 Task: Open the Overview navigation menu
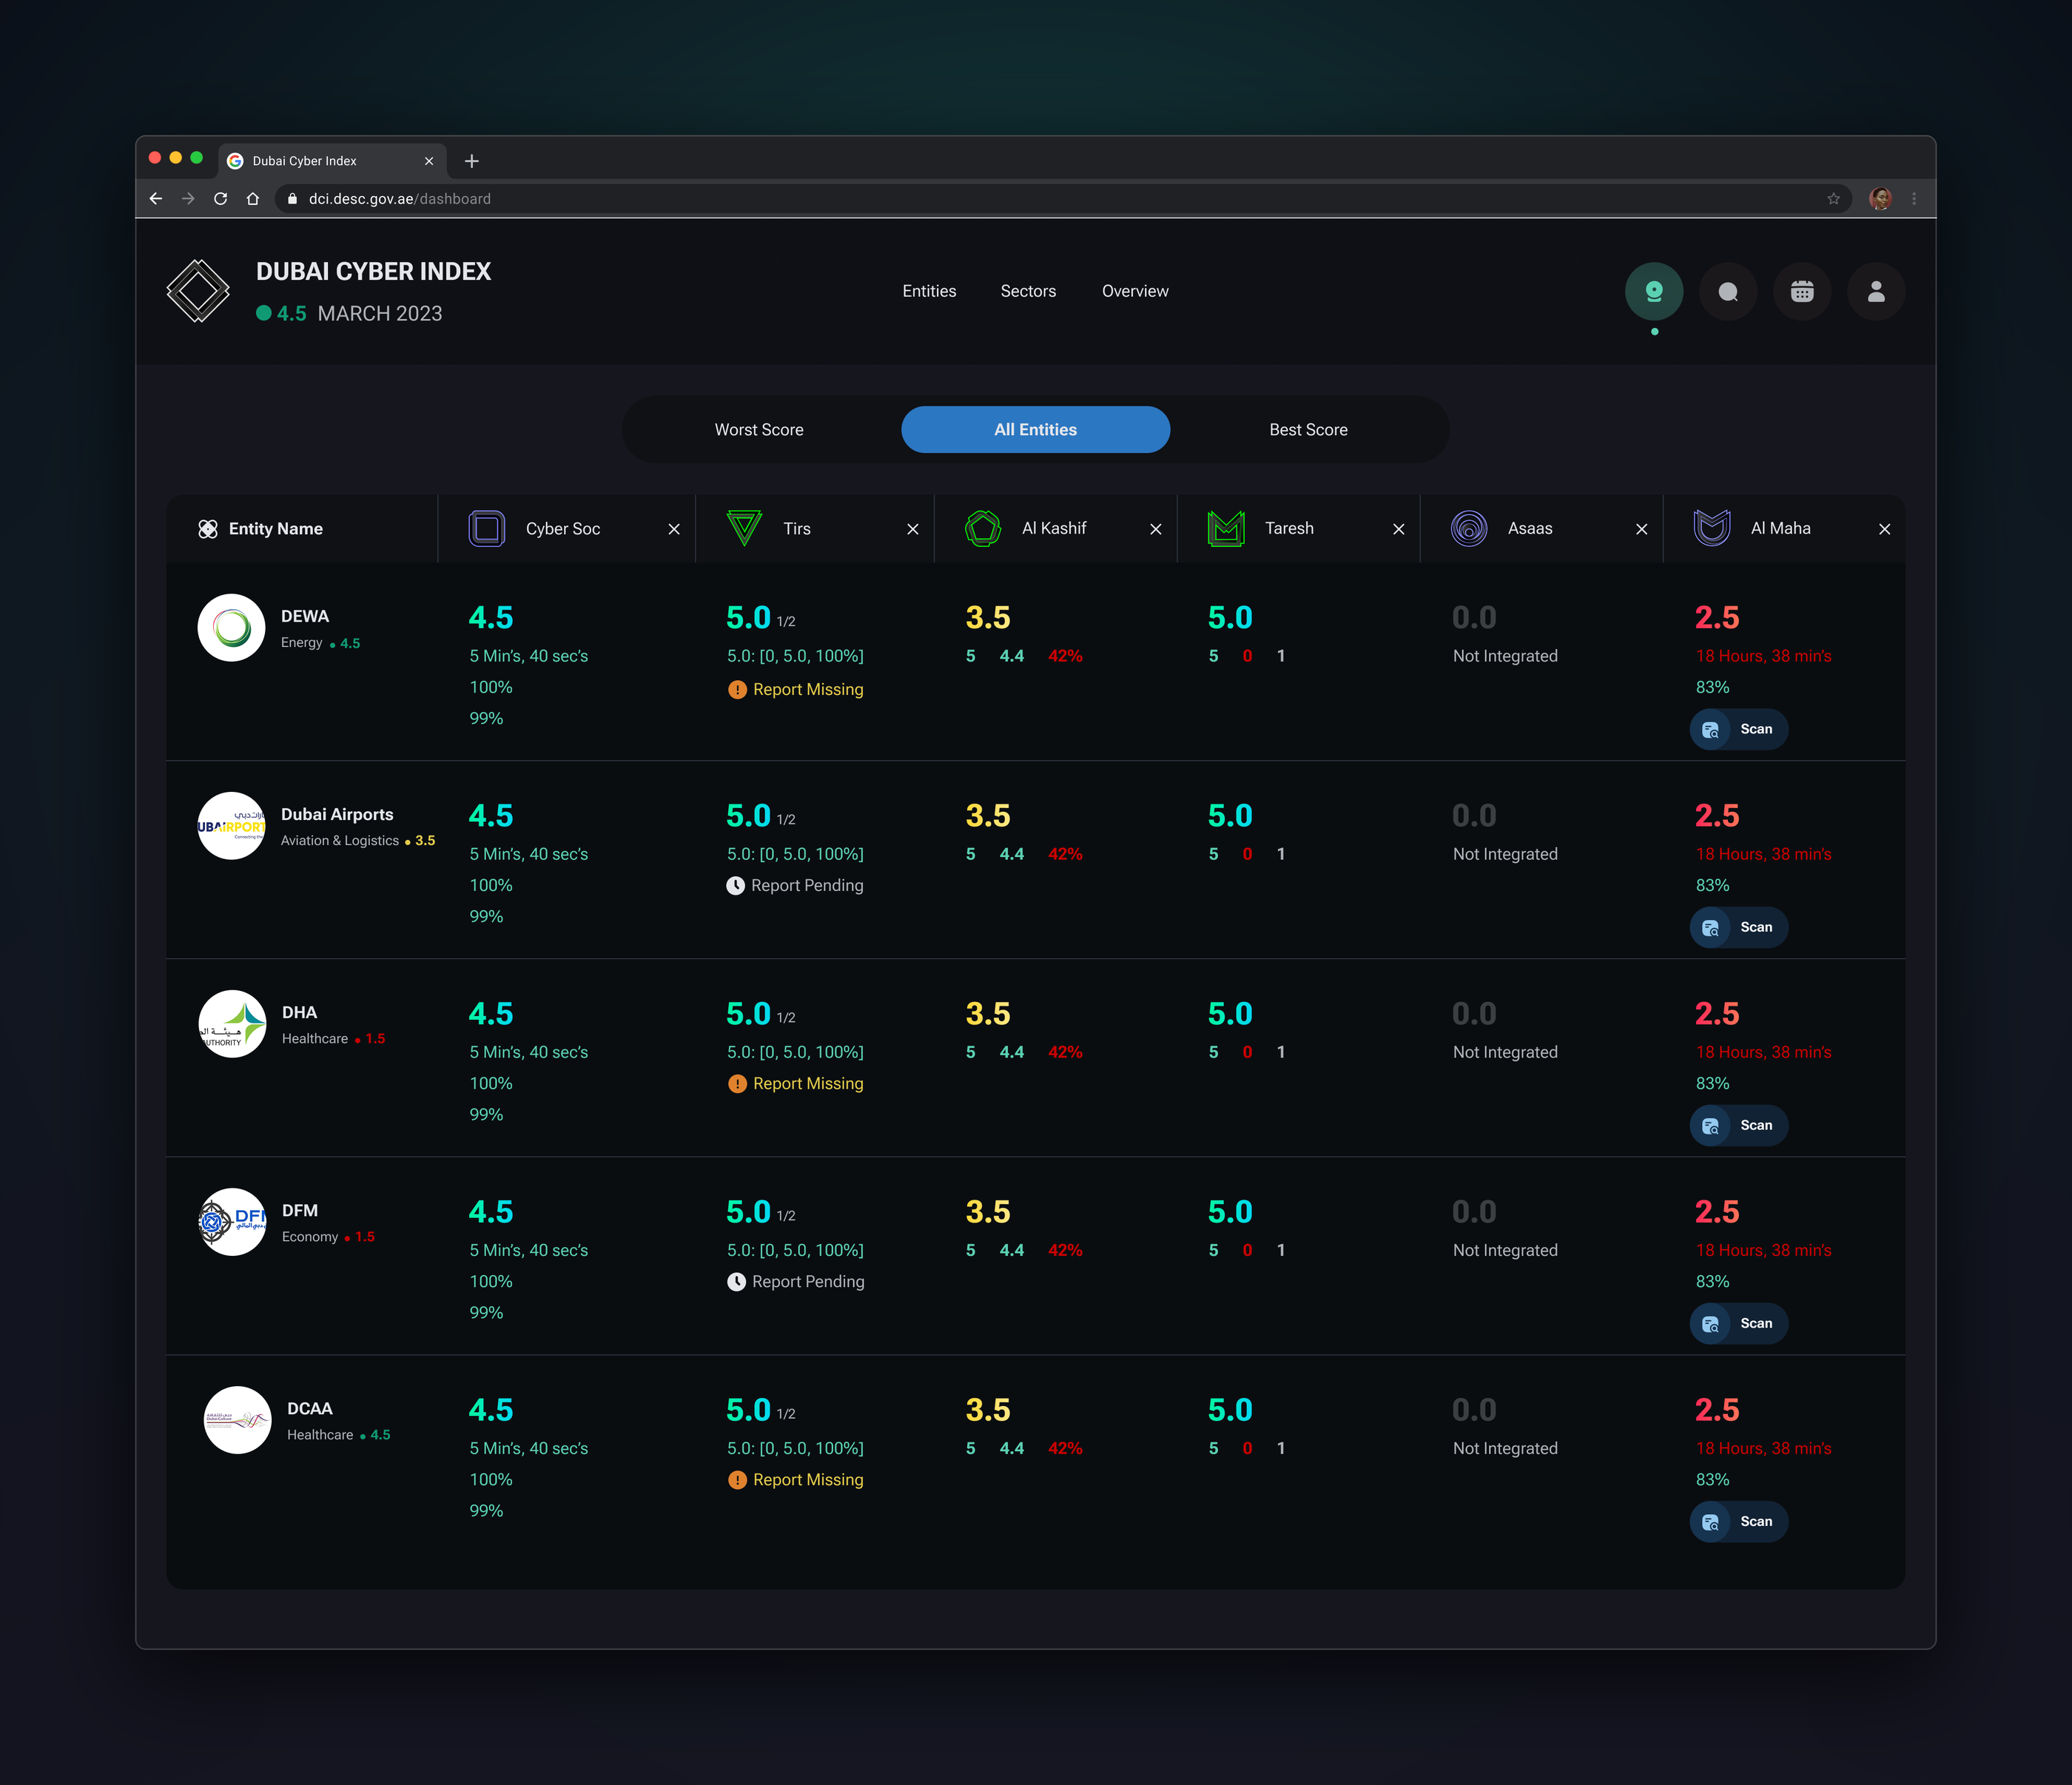(x=1135, y=291)
